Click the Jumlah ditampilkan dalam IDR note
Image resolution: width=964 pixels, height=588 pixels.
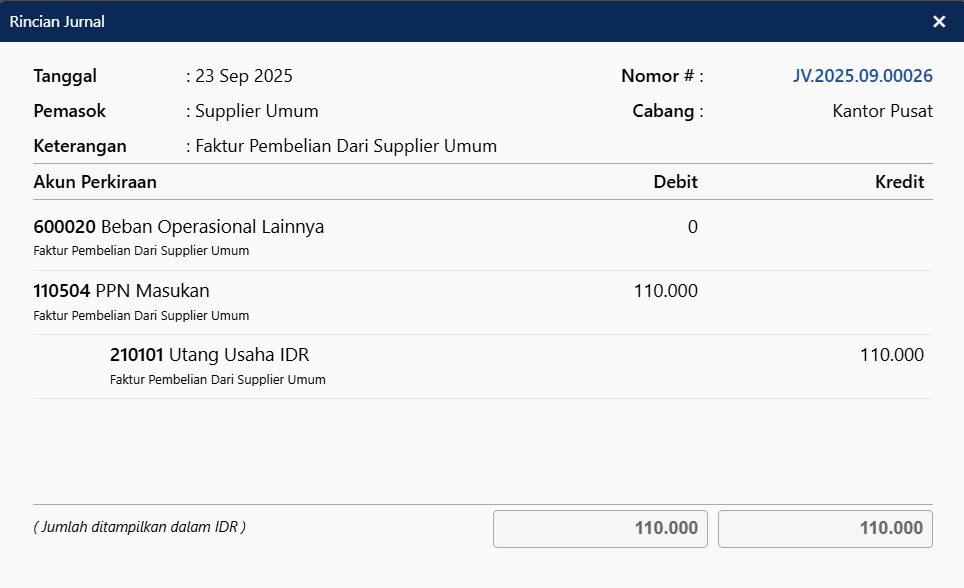point(139,526)
